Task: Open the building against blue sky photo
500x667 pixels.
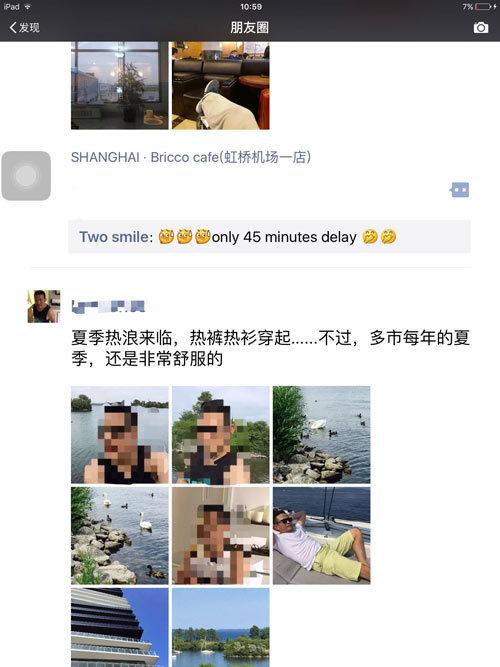Action: [x=120, y=627]
